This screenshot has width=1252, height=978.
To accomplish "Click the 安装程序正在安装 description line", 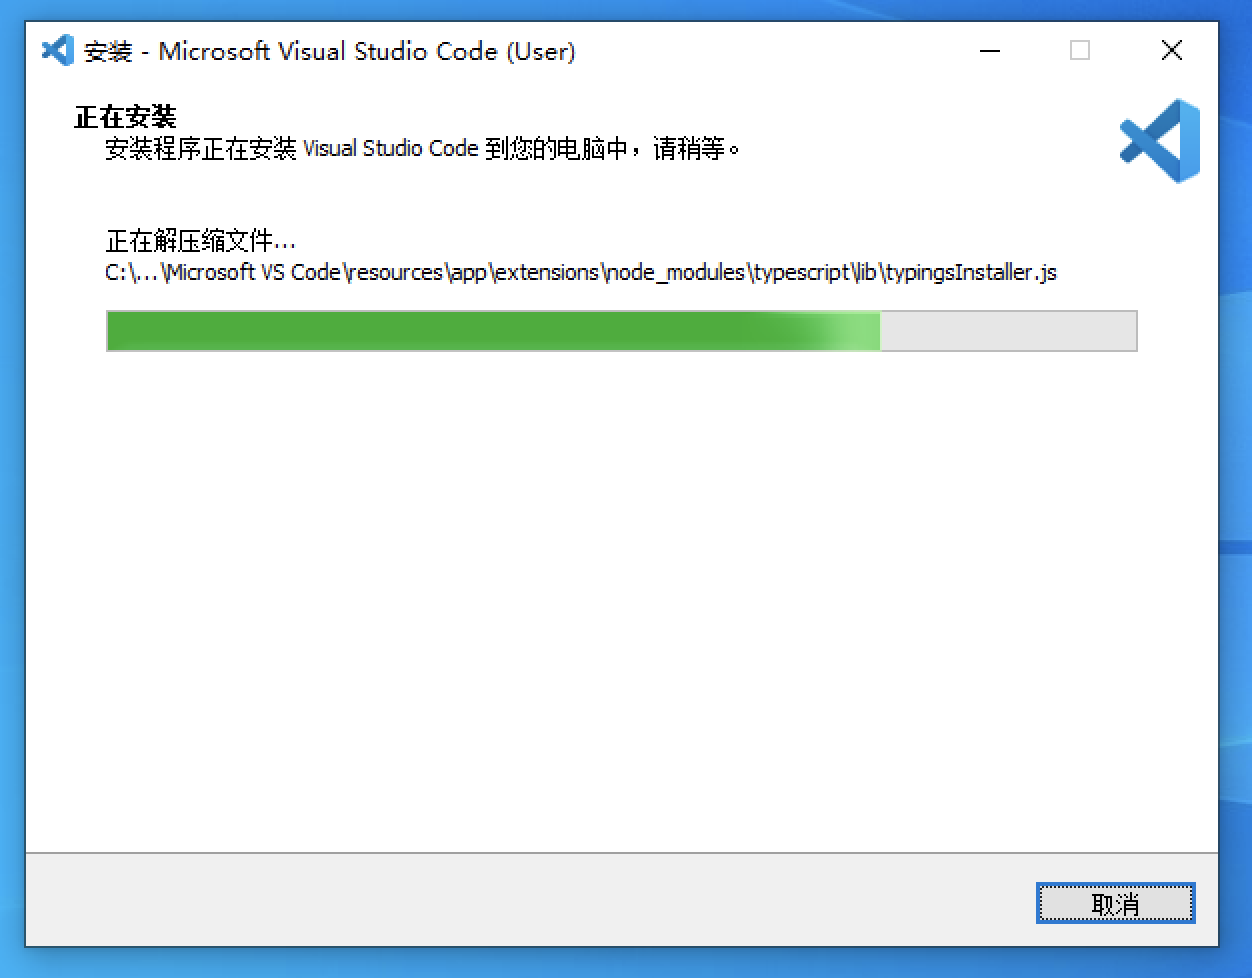I will point(422,149).
